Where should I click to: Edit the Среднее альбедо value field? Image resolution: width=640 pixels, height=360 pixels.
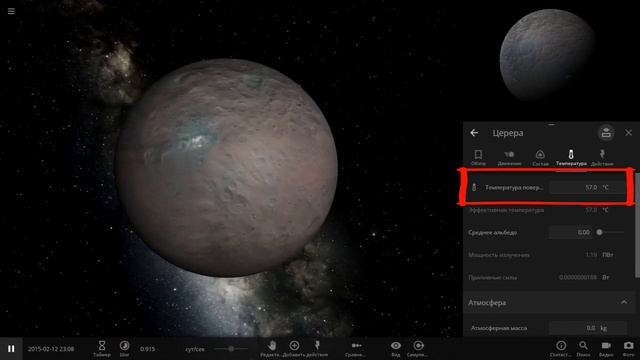(571, 232)
